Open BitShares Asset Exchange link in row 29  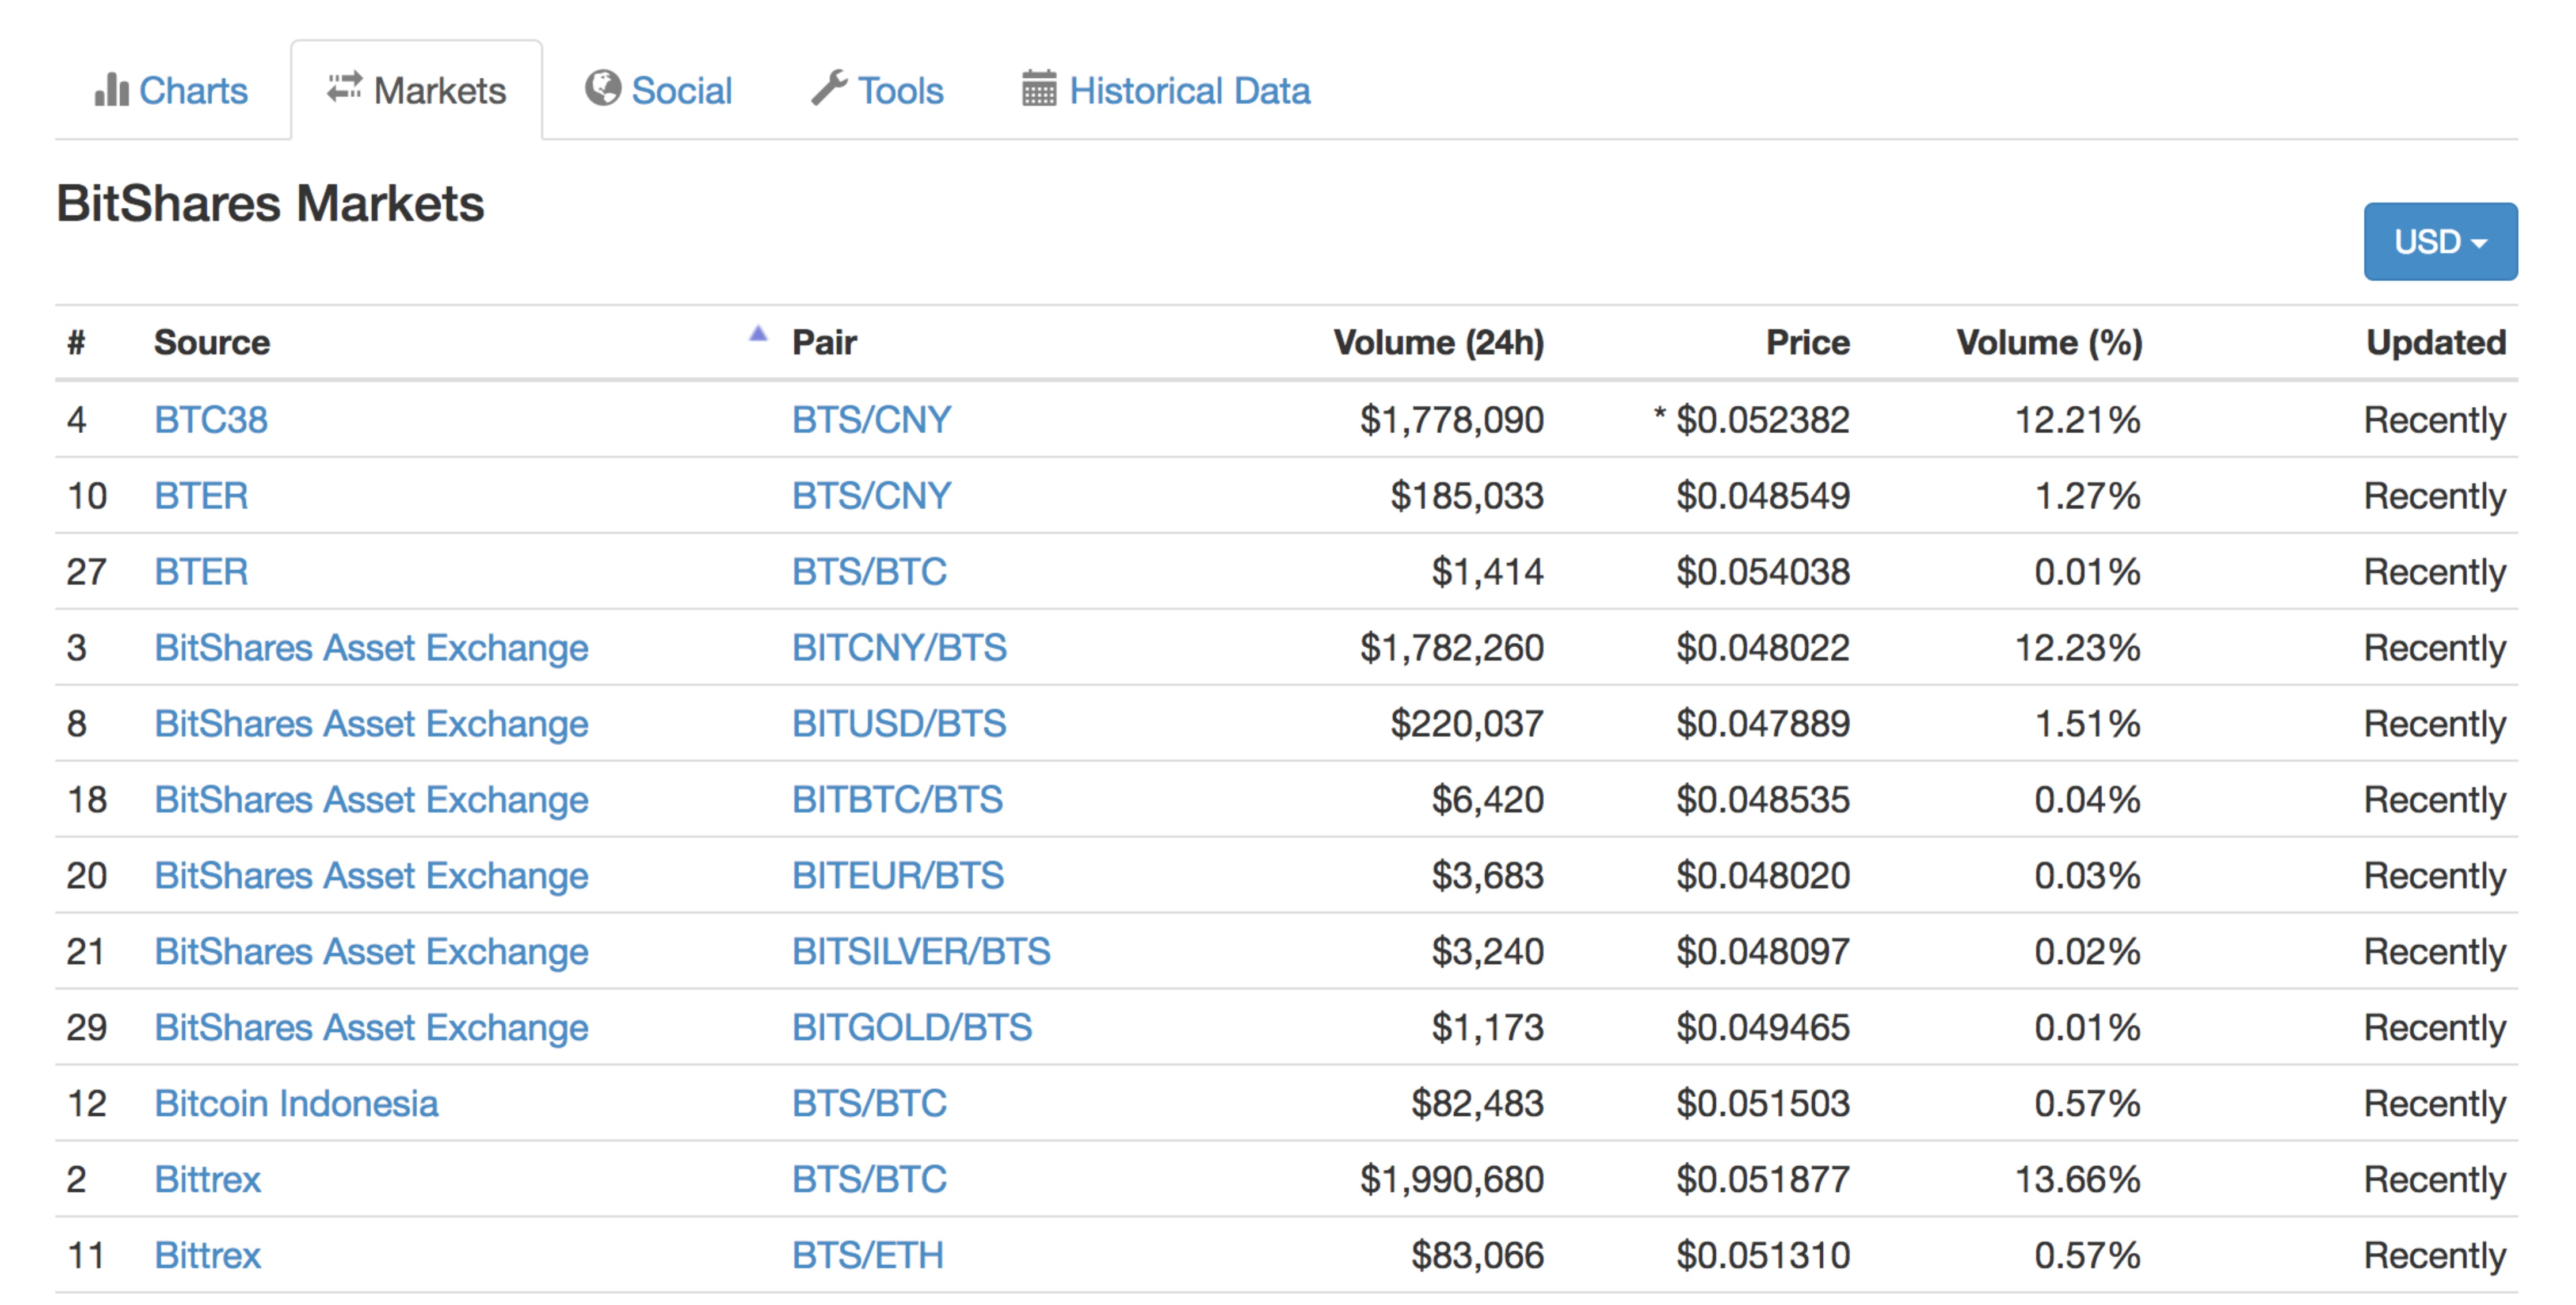(371, 1028)
